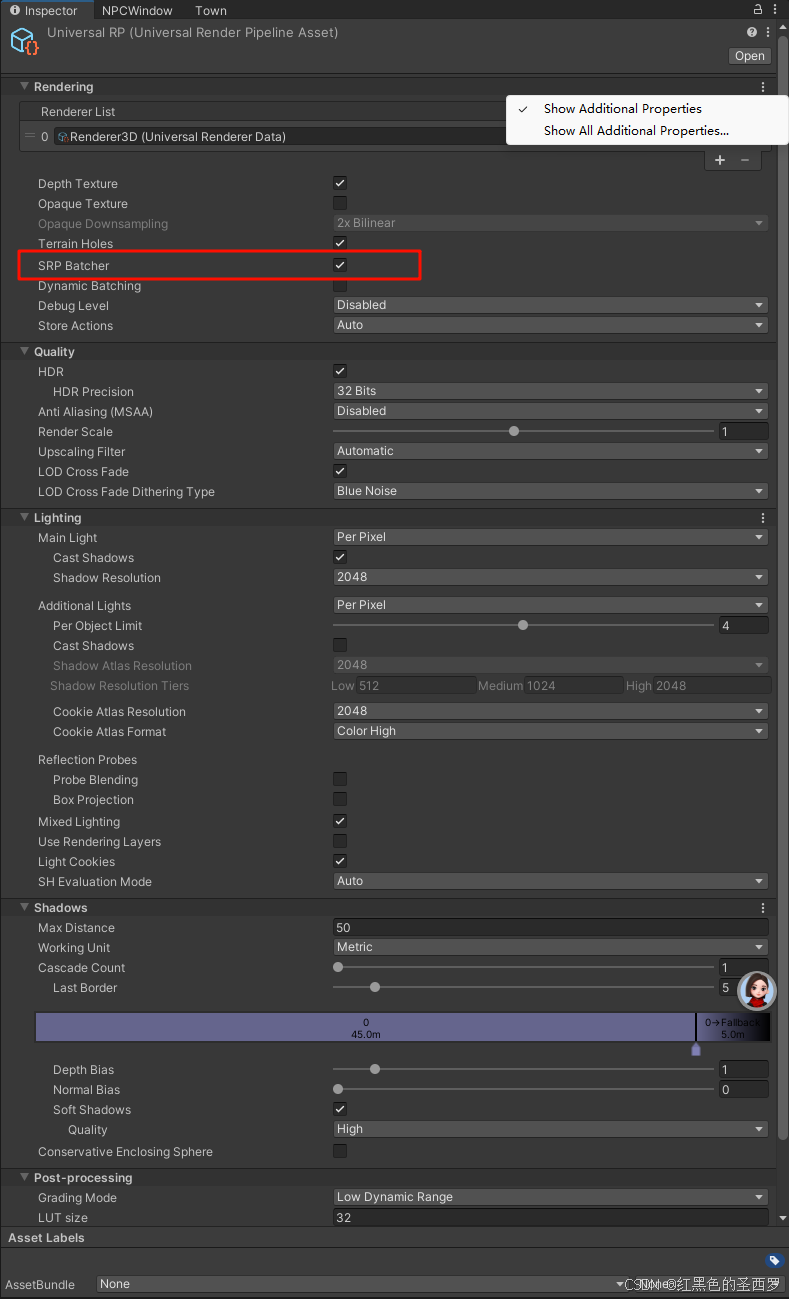Viewport: 789px width, 1299px height.
Task: Open the Main Light mode dropdown
Action: pos(551,537)
